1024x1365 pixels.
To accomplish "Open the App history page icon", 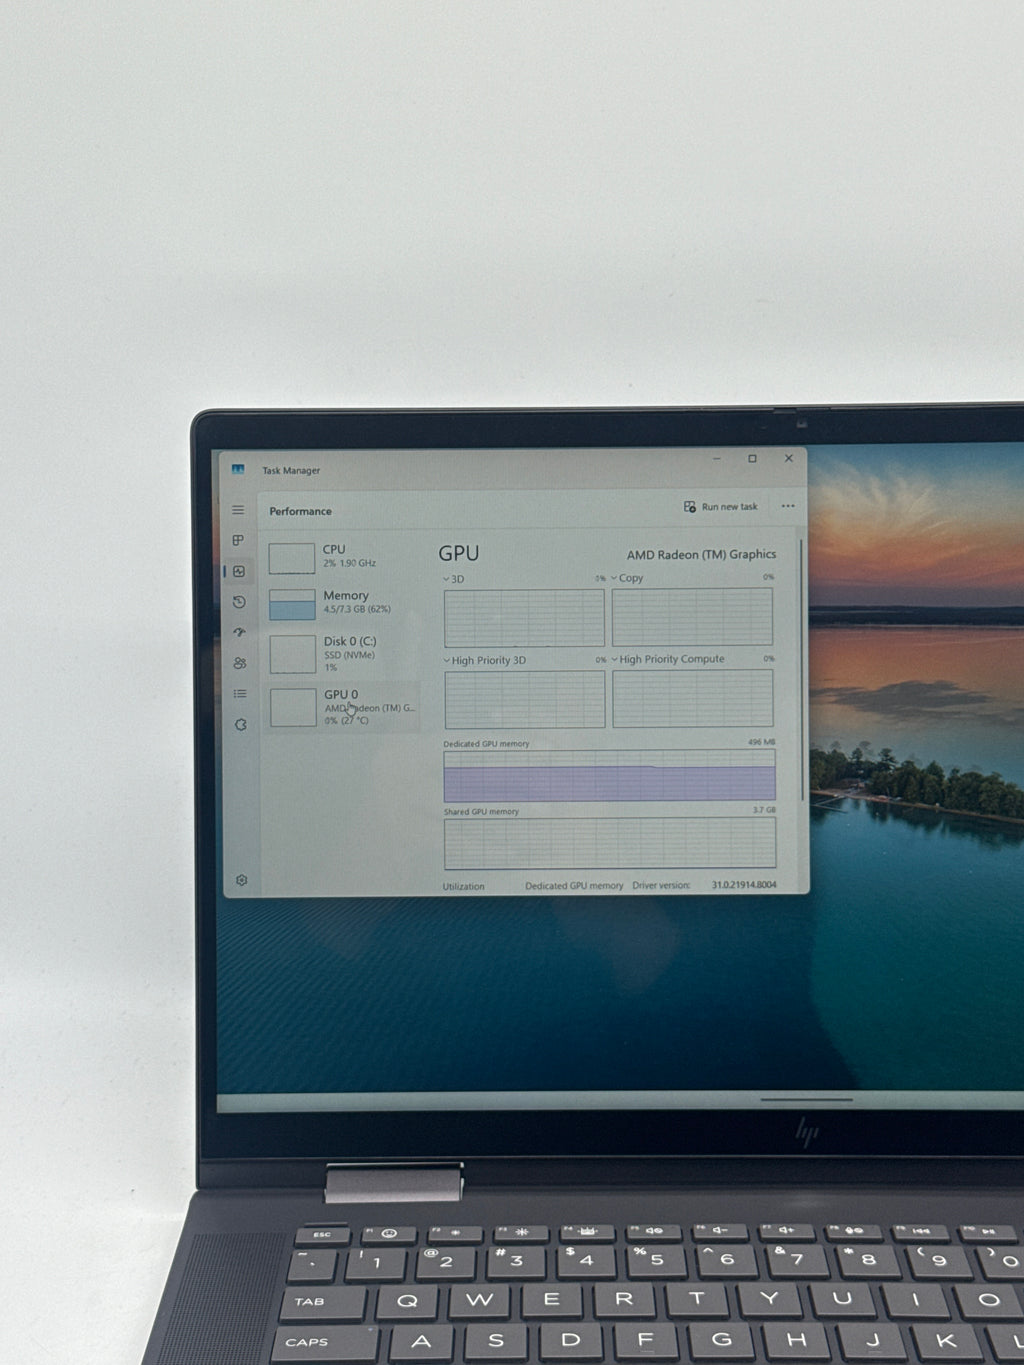I will pos(239,602).
